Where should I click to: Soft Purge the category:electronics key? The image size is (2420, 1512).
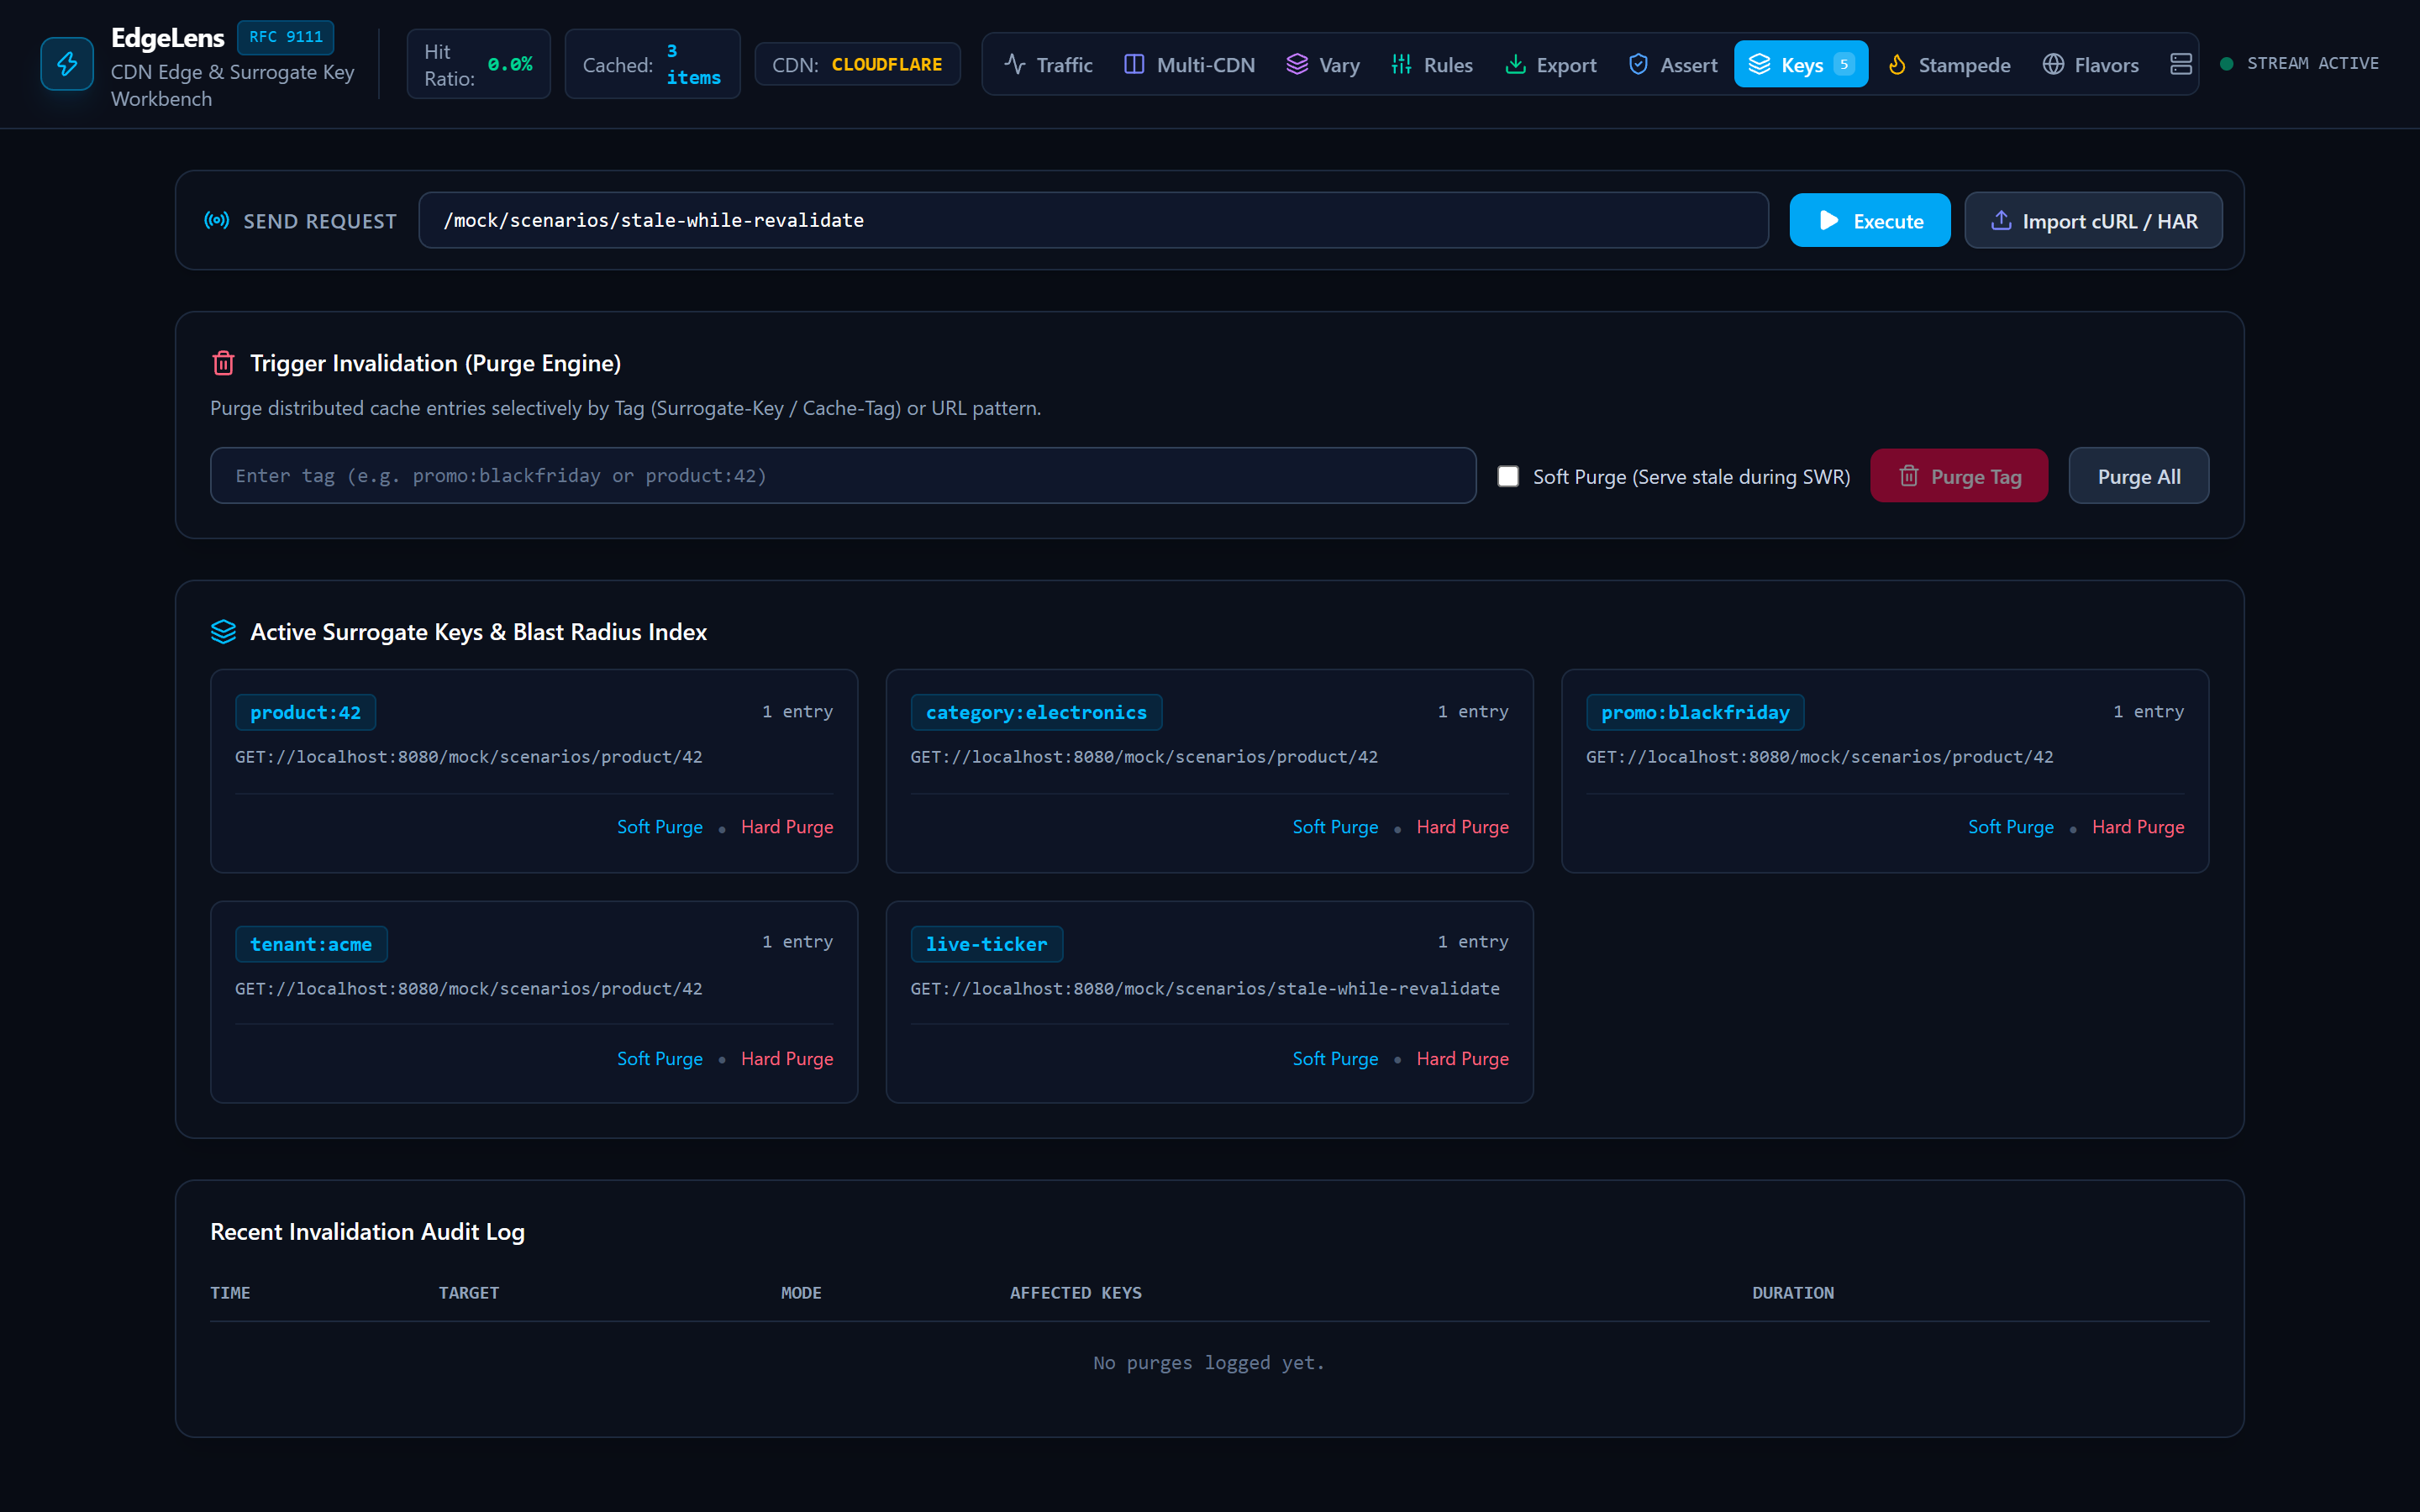click(1335, 827)
